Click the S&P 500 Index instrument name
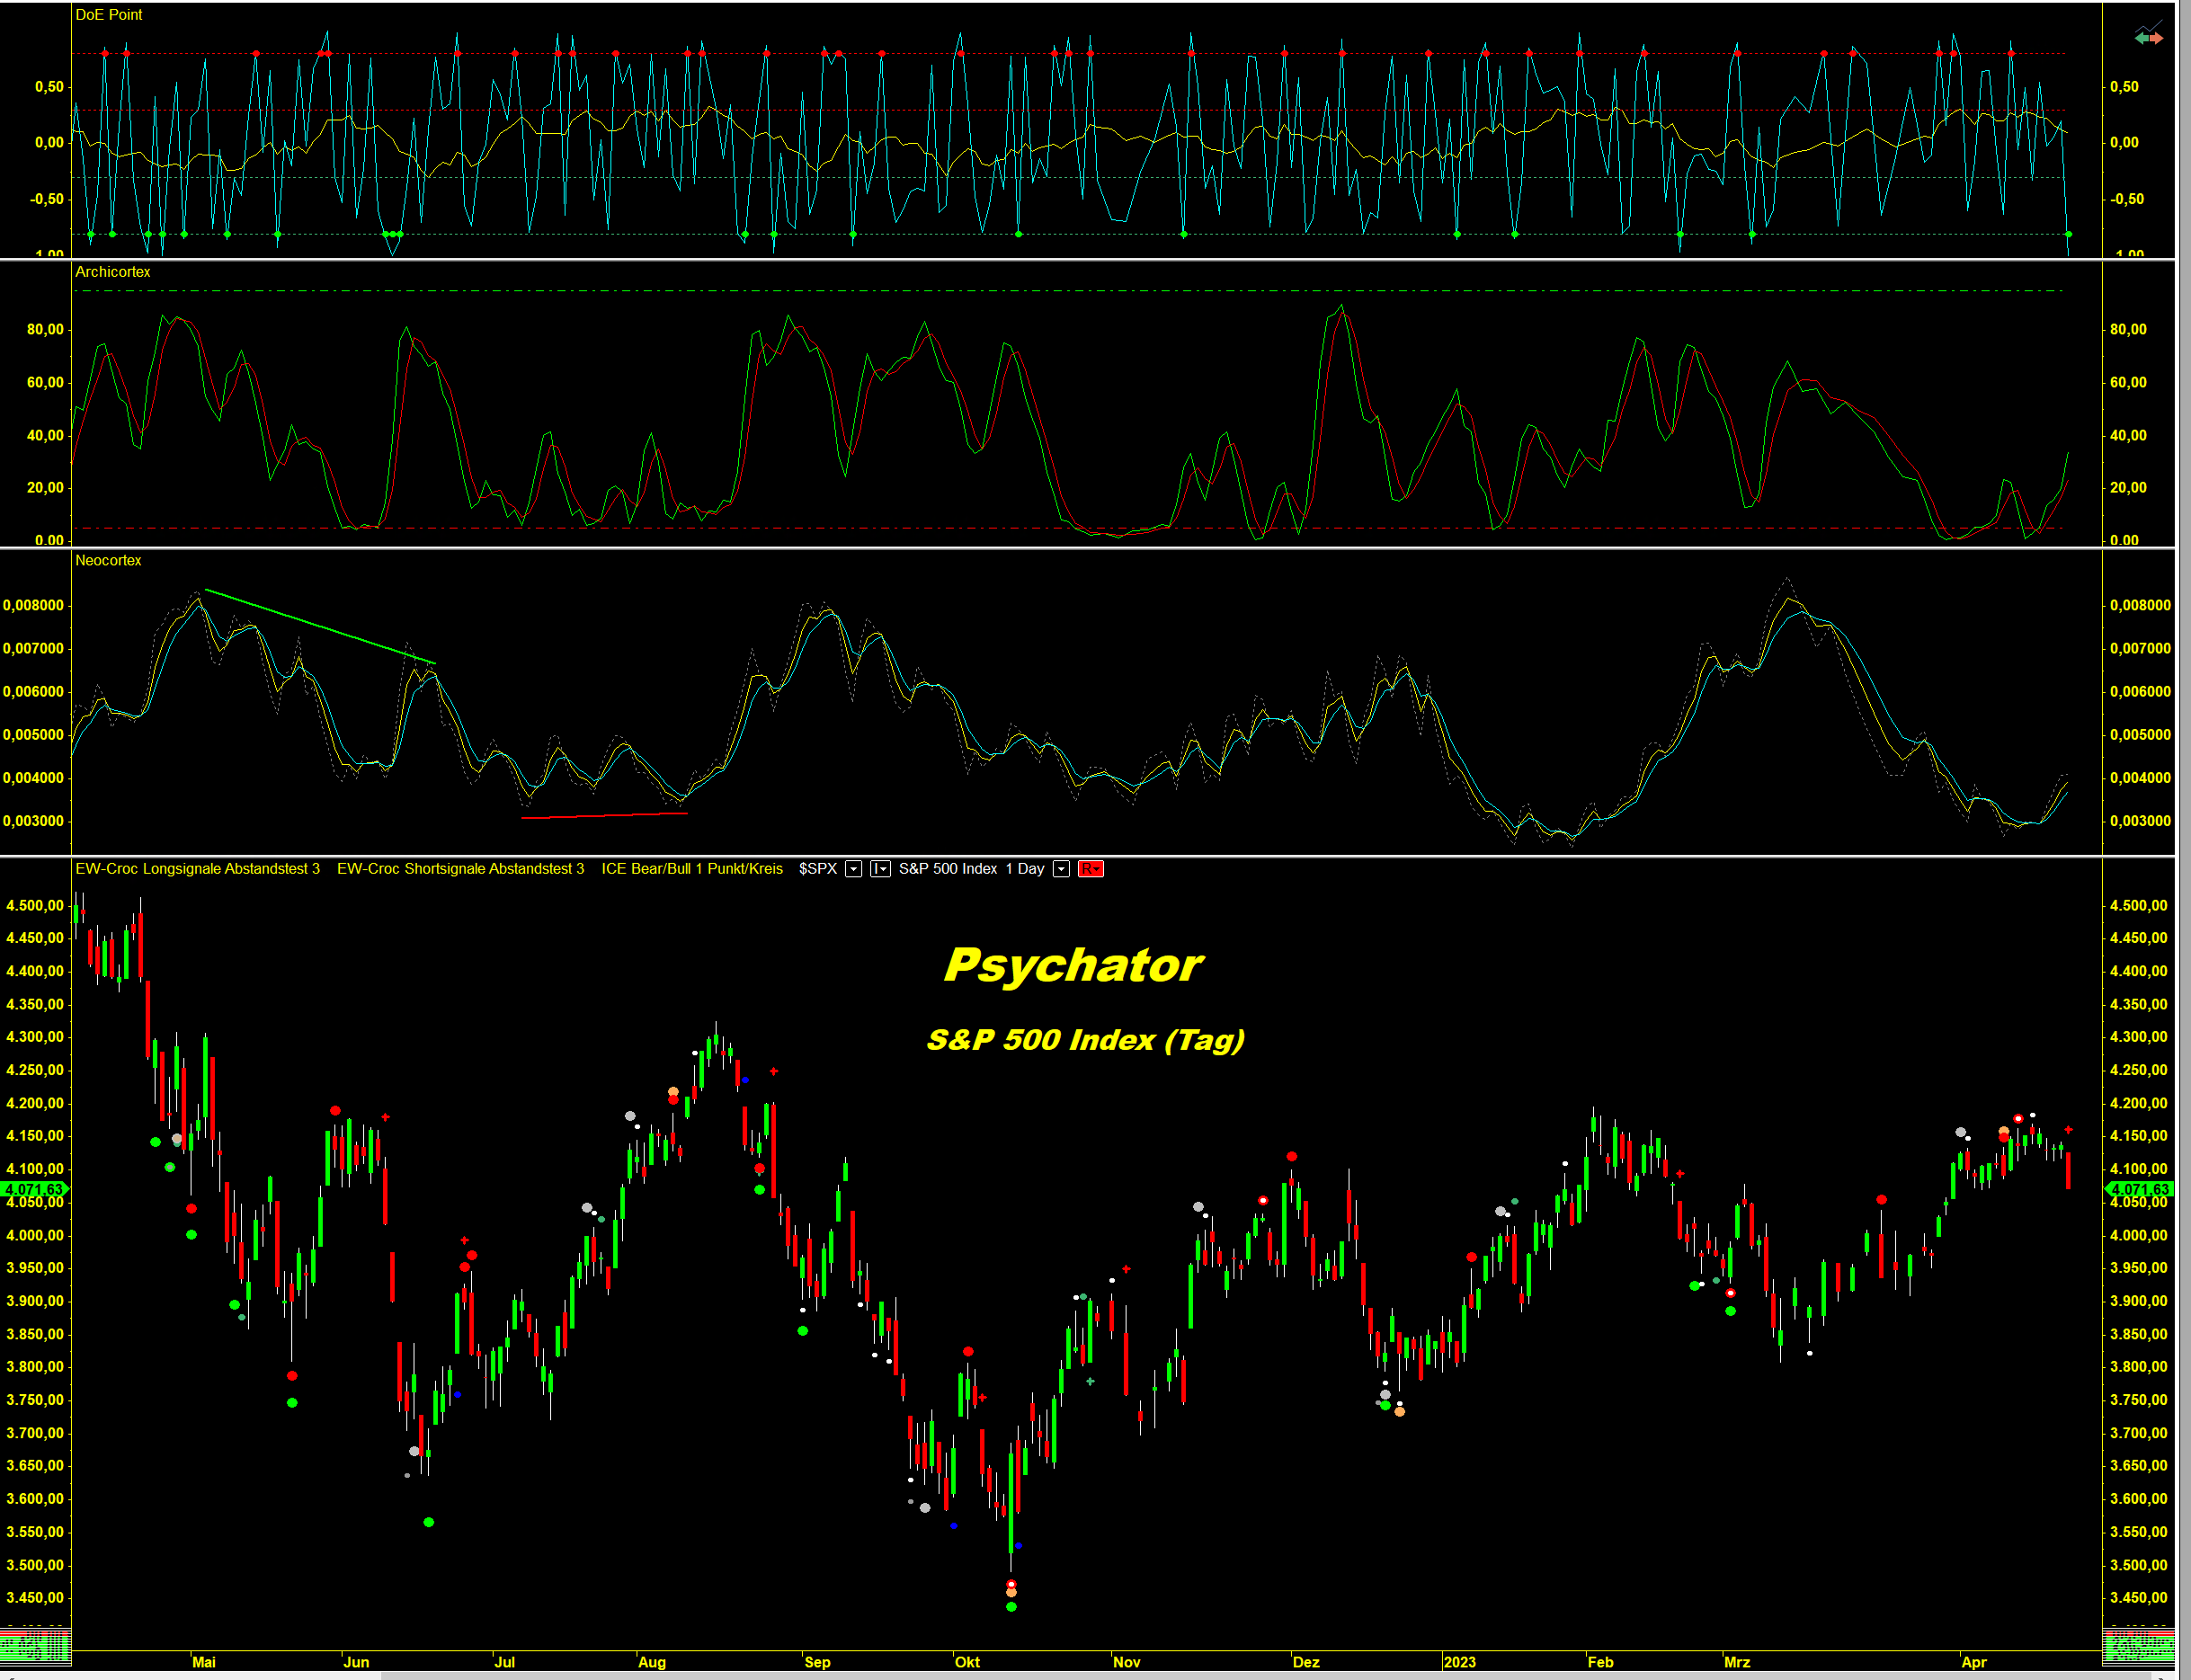The image size is (2191, 1680). [947, 869]
